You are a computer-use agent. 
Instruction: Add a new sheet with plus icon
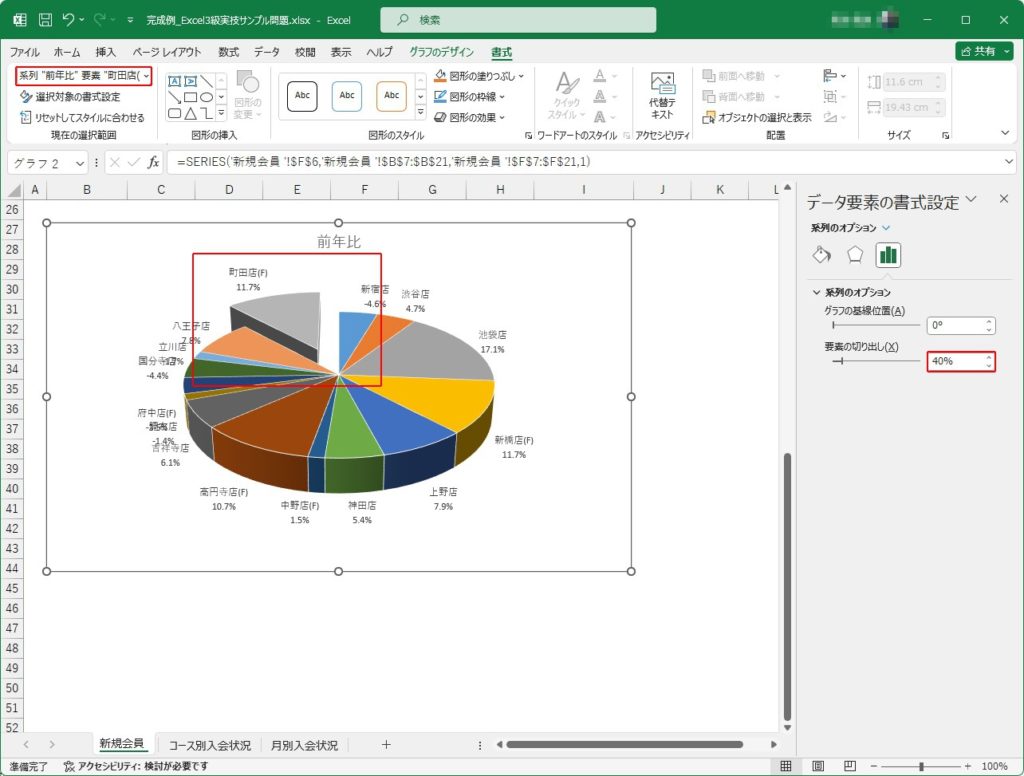pyautogui.click(x=386, y=745)
